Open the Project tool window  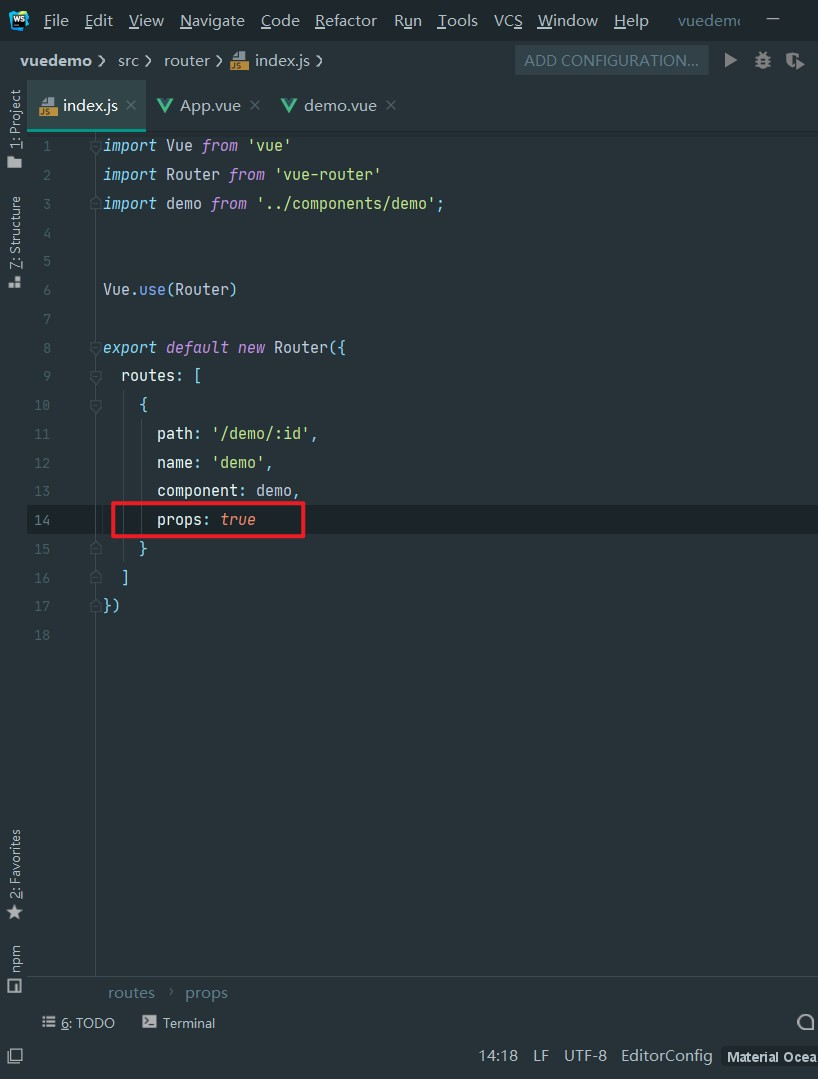click(x=14, y=129)
